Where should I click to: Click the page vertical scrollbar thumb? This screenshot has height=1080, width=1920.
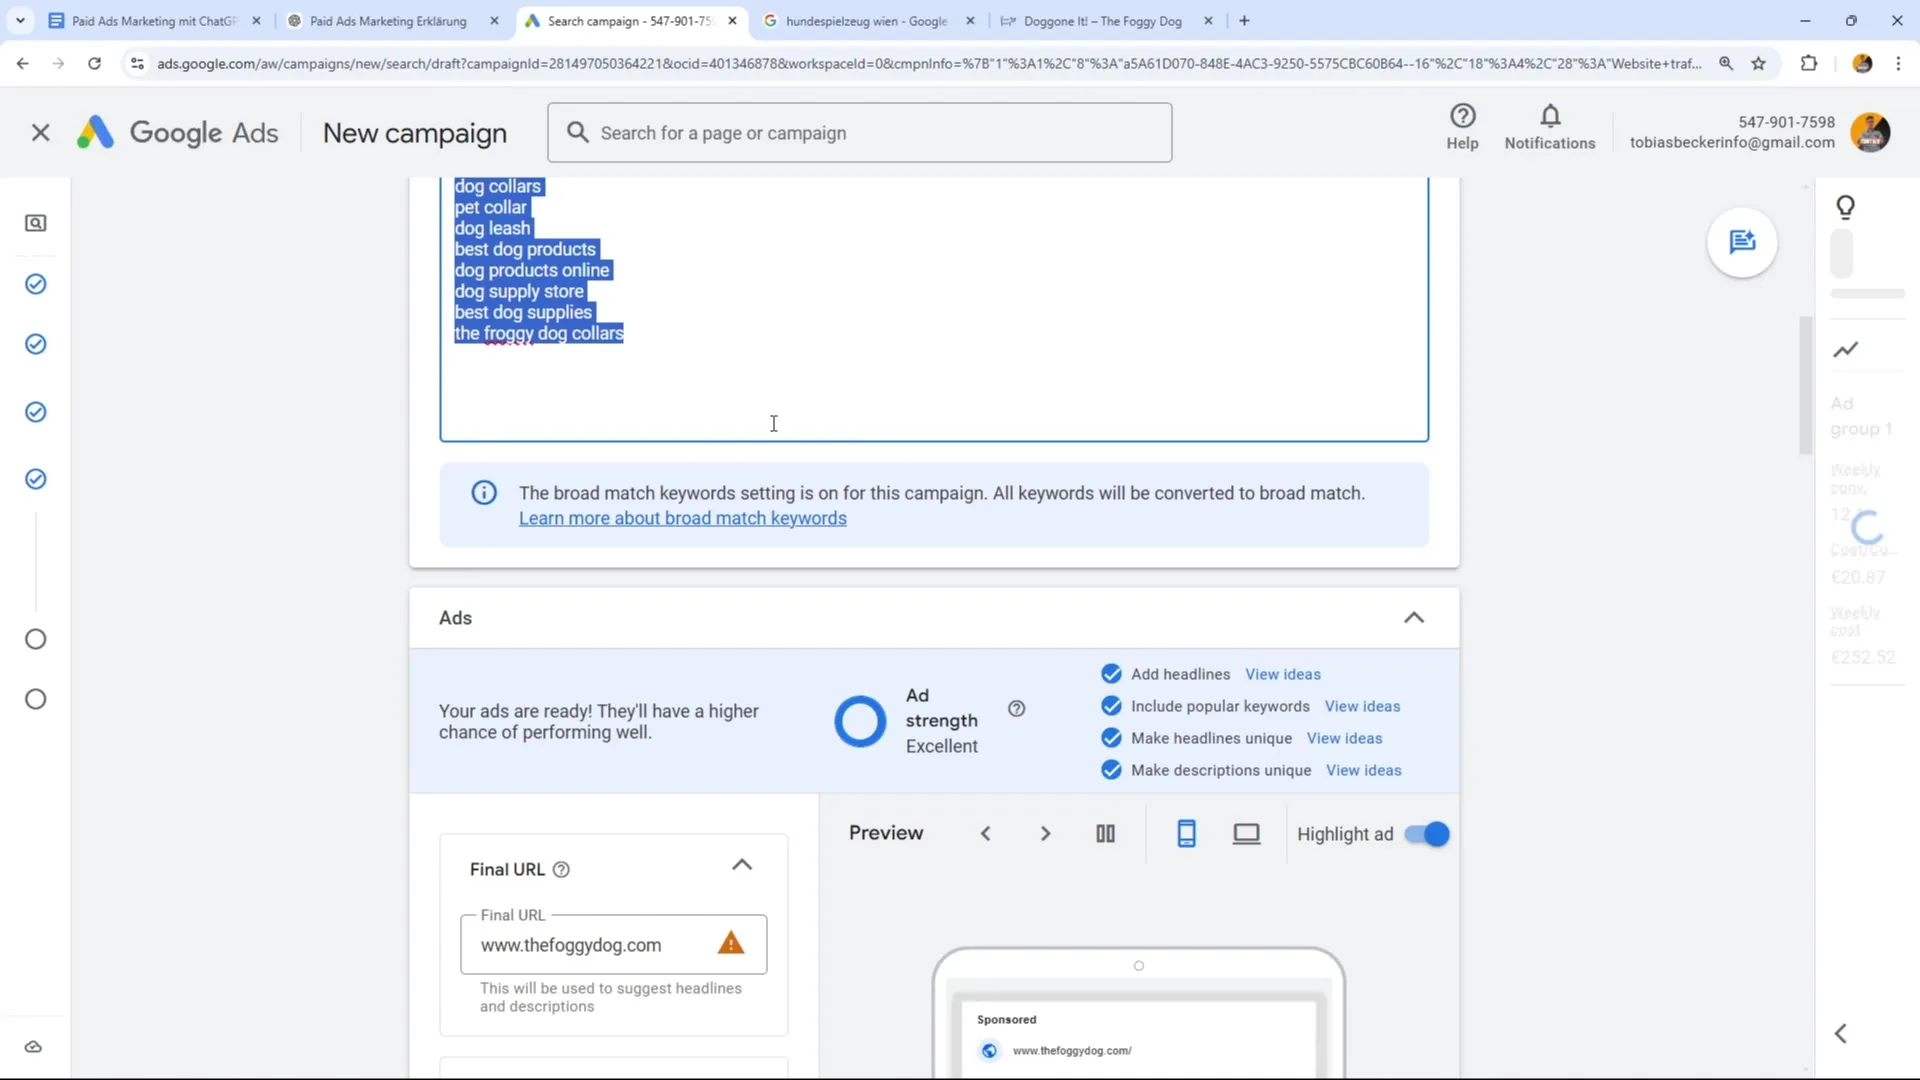point(1805,385)
